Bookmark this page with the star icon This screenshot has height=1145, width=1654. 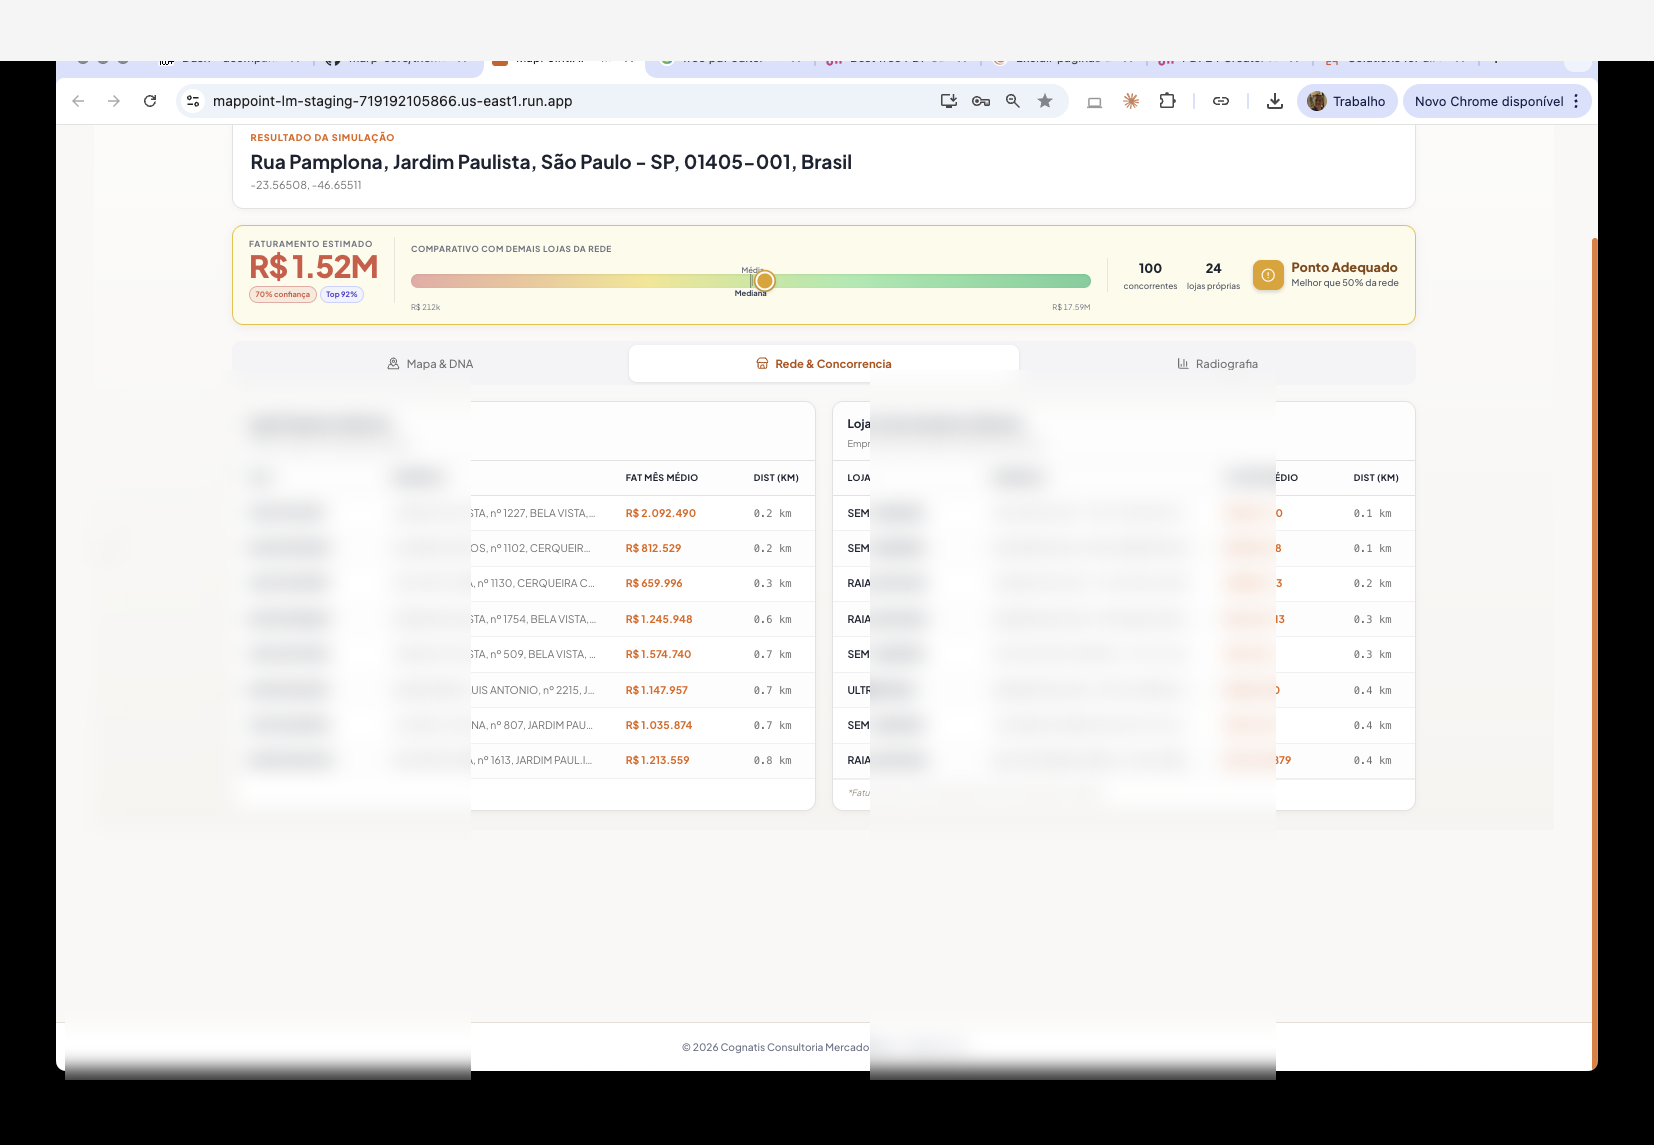click(x=1045, y=101)
